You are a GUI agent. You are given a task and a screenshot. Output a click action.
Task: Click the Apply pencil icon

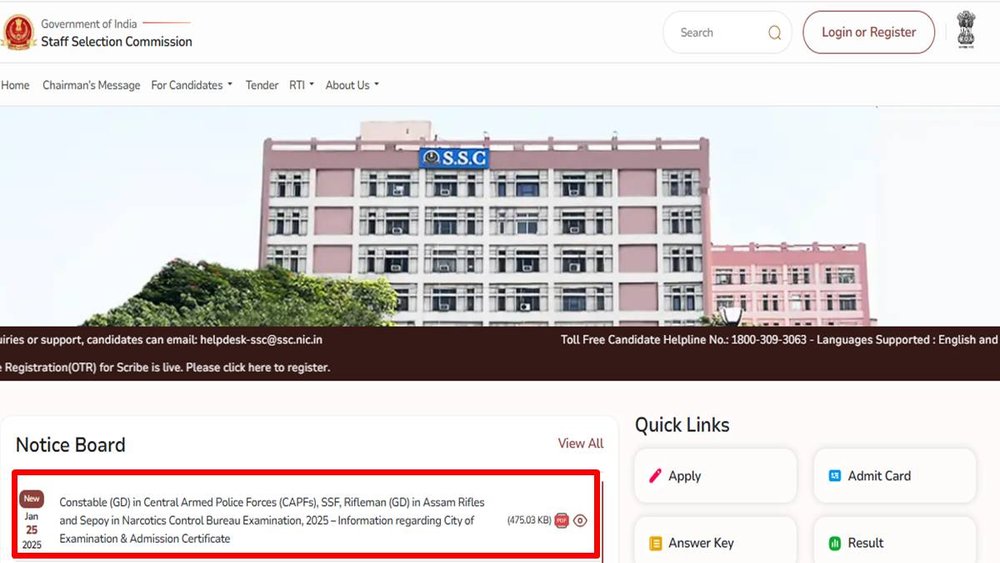656,476
